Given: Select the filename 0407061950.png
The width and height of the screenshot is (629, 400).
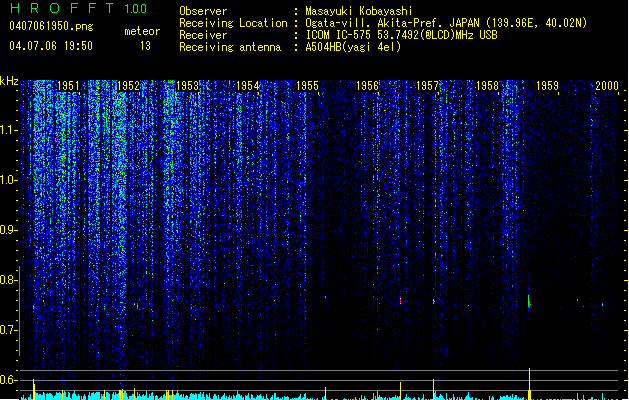Looking at the screenshot, I should 51,26.
